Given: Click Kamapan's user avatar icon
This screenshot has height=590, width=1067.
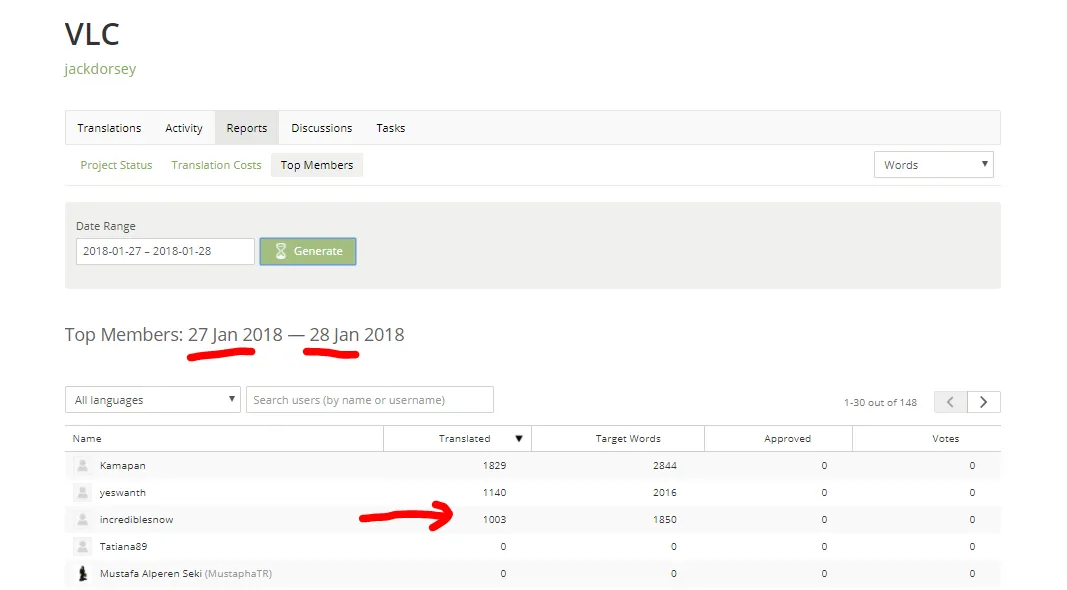Looking at the screenshot, I should click(x=82, y=465).
